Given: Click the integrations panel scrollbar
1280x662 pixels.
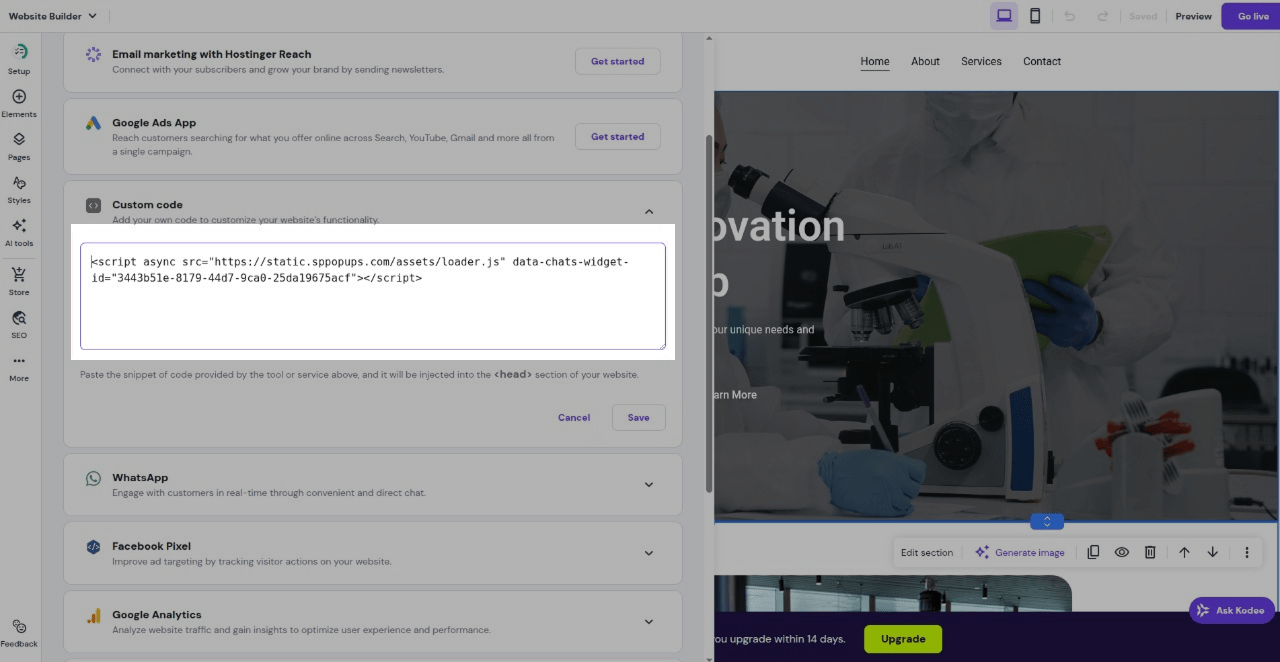Looking at the screenshot, I should pyautogui.click(x=709, y=315).
